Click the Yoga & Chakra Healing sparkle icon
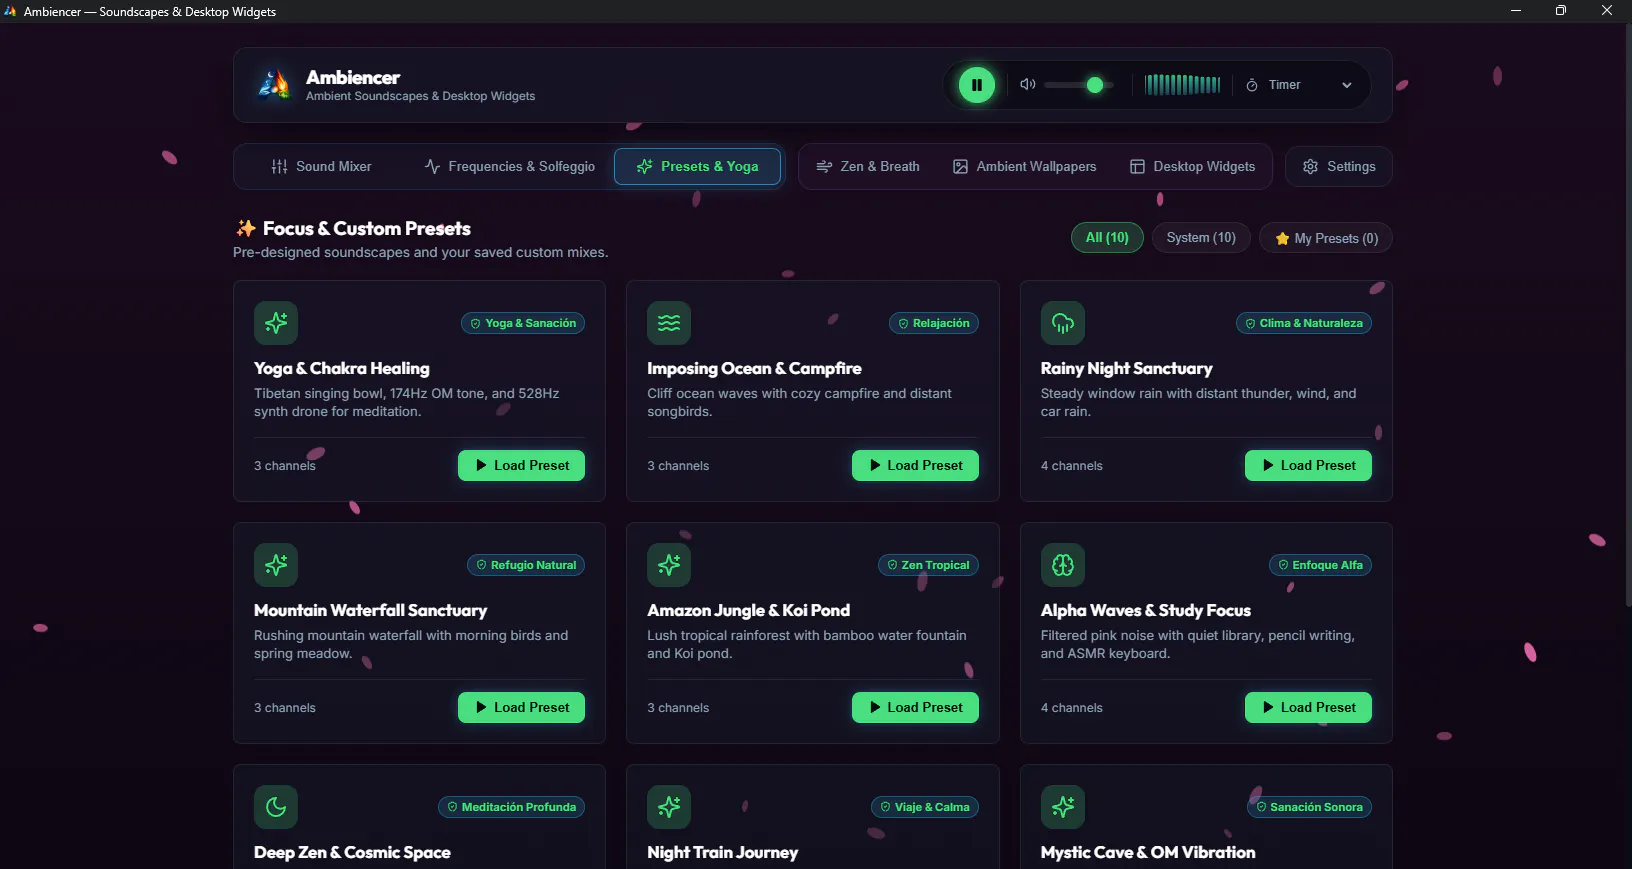Image resolution: width=1632 pixels, height=869 pixels. coord(276,323)
